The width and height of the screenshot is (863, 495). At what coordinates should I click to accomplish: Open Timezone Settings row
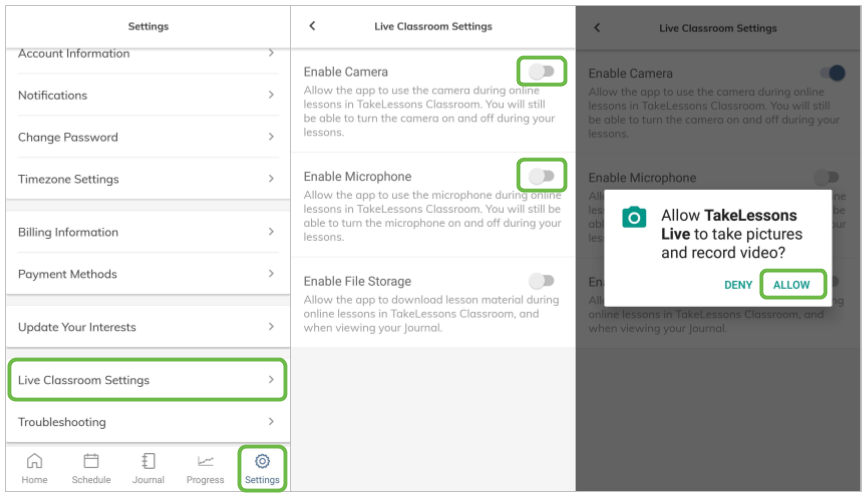148,178
